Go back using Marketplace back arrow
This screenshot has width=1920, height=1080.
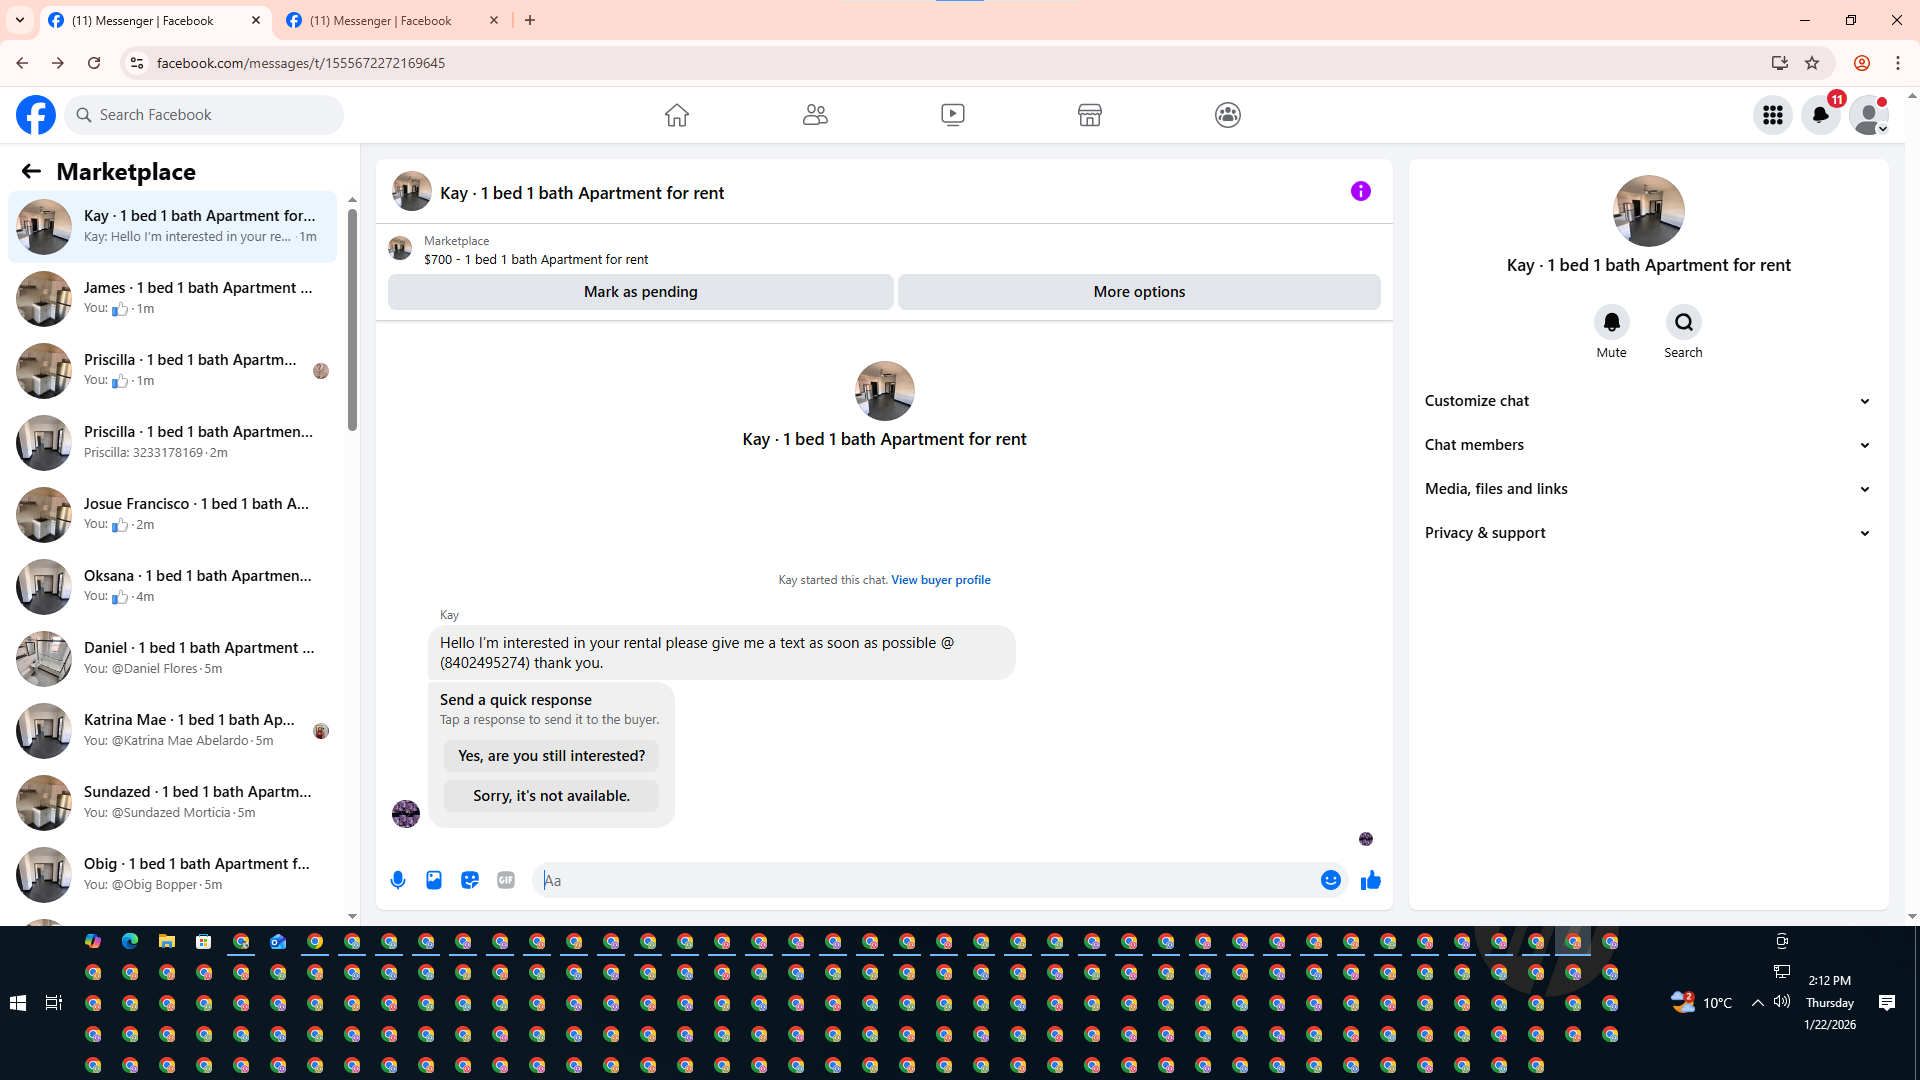31,172
